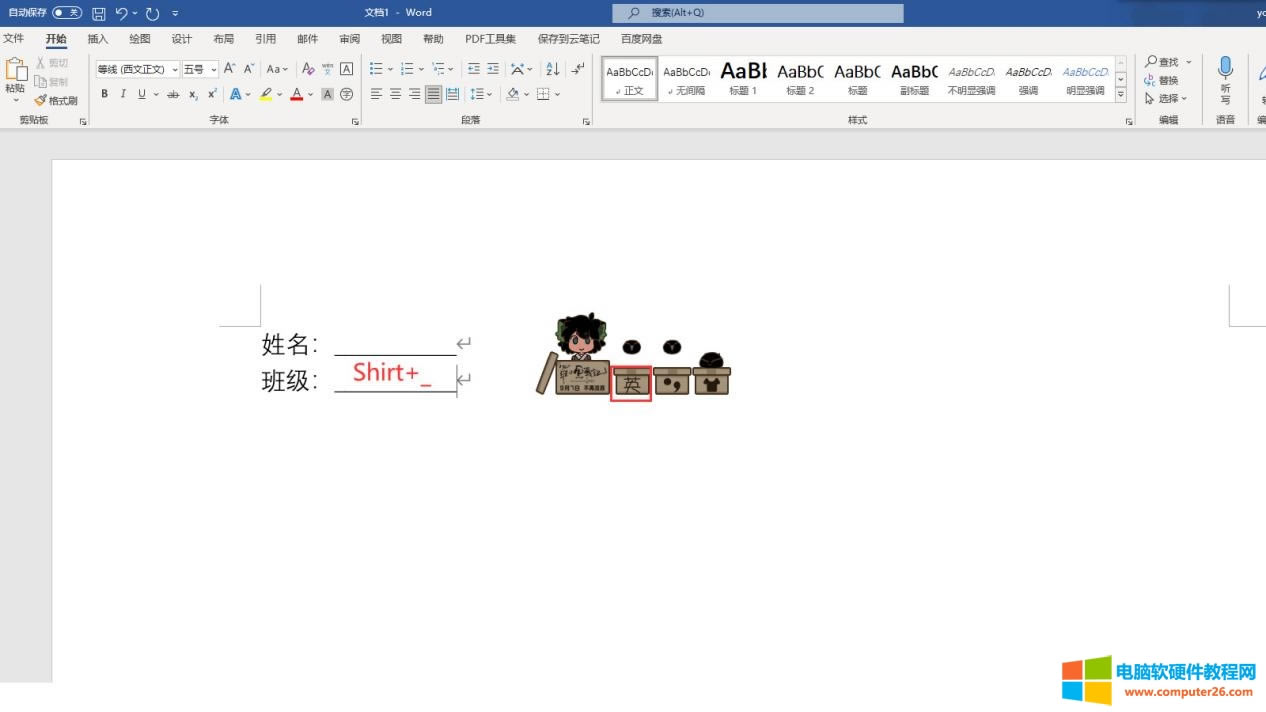
Task: Center-align the paragraph text
Action: tap(395, 94)
